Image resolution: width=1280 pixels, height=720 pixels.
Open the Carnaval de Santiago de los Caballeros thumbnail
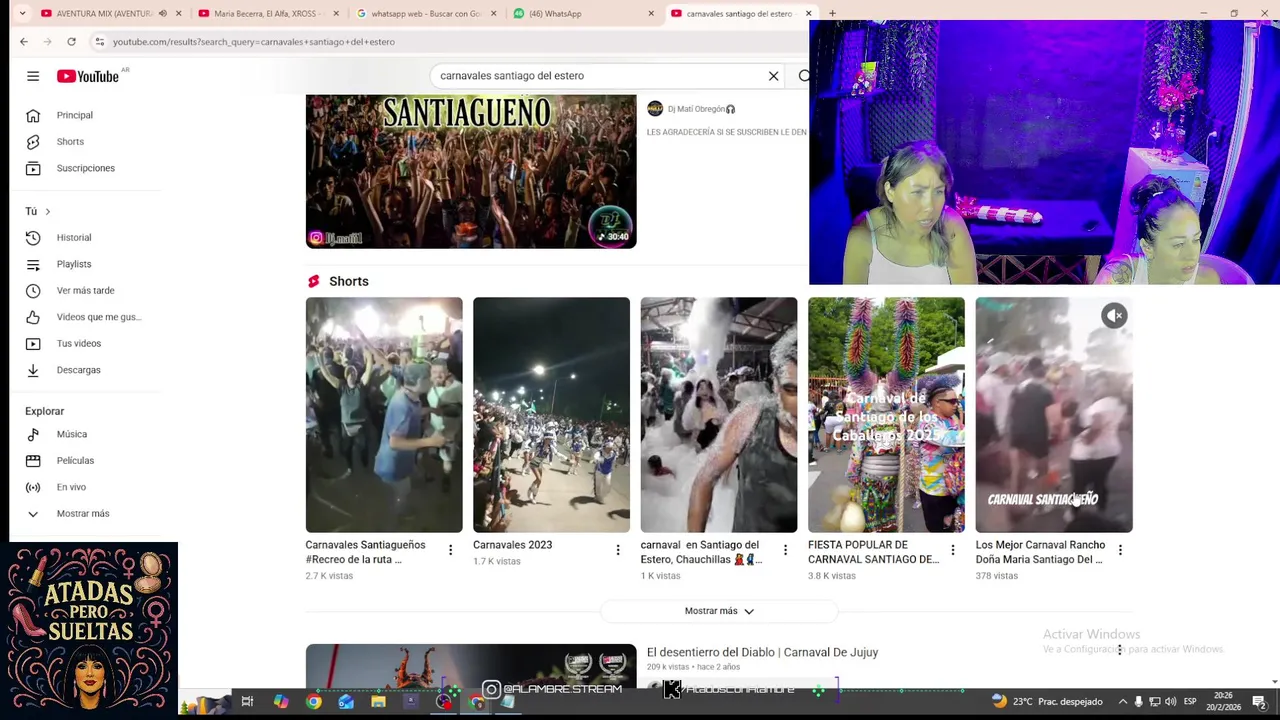886,415
